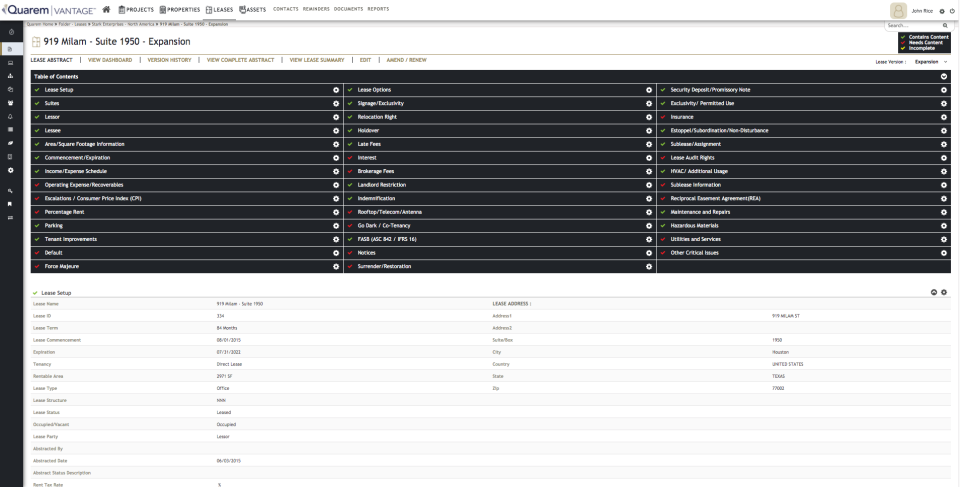Click the sidebar users group icon

tap(10, 103)
